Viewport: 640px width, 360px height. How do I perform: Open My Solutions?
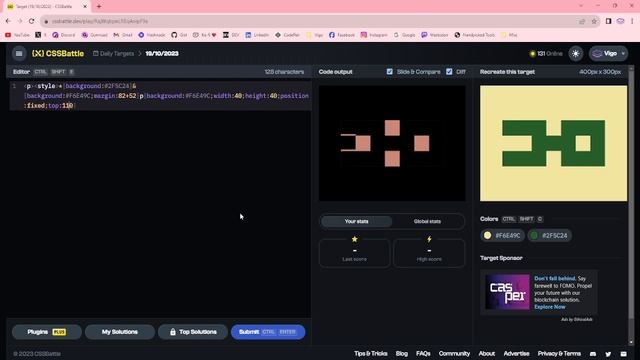point(120,332)
